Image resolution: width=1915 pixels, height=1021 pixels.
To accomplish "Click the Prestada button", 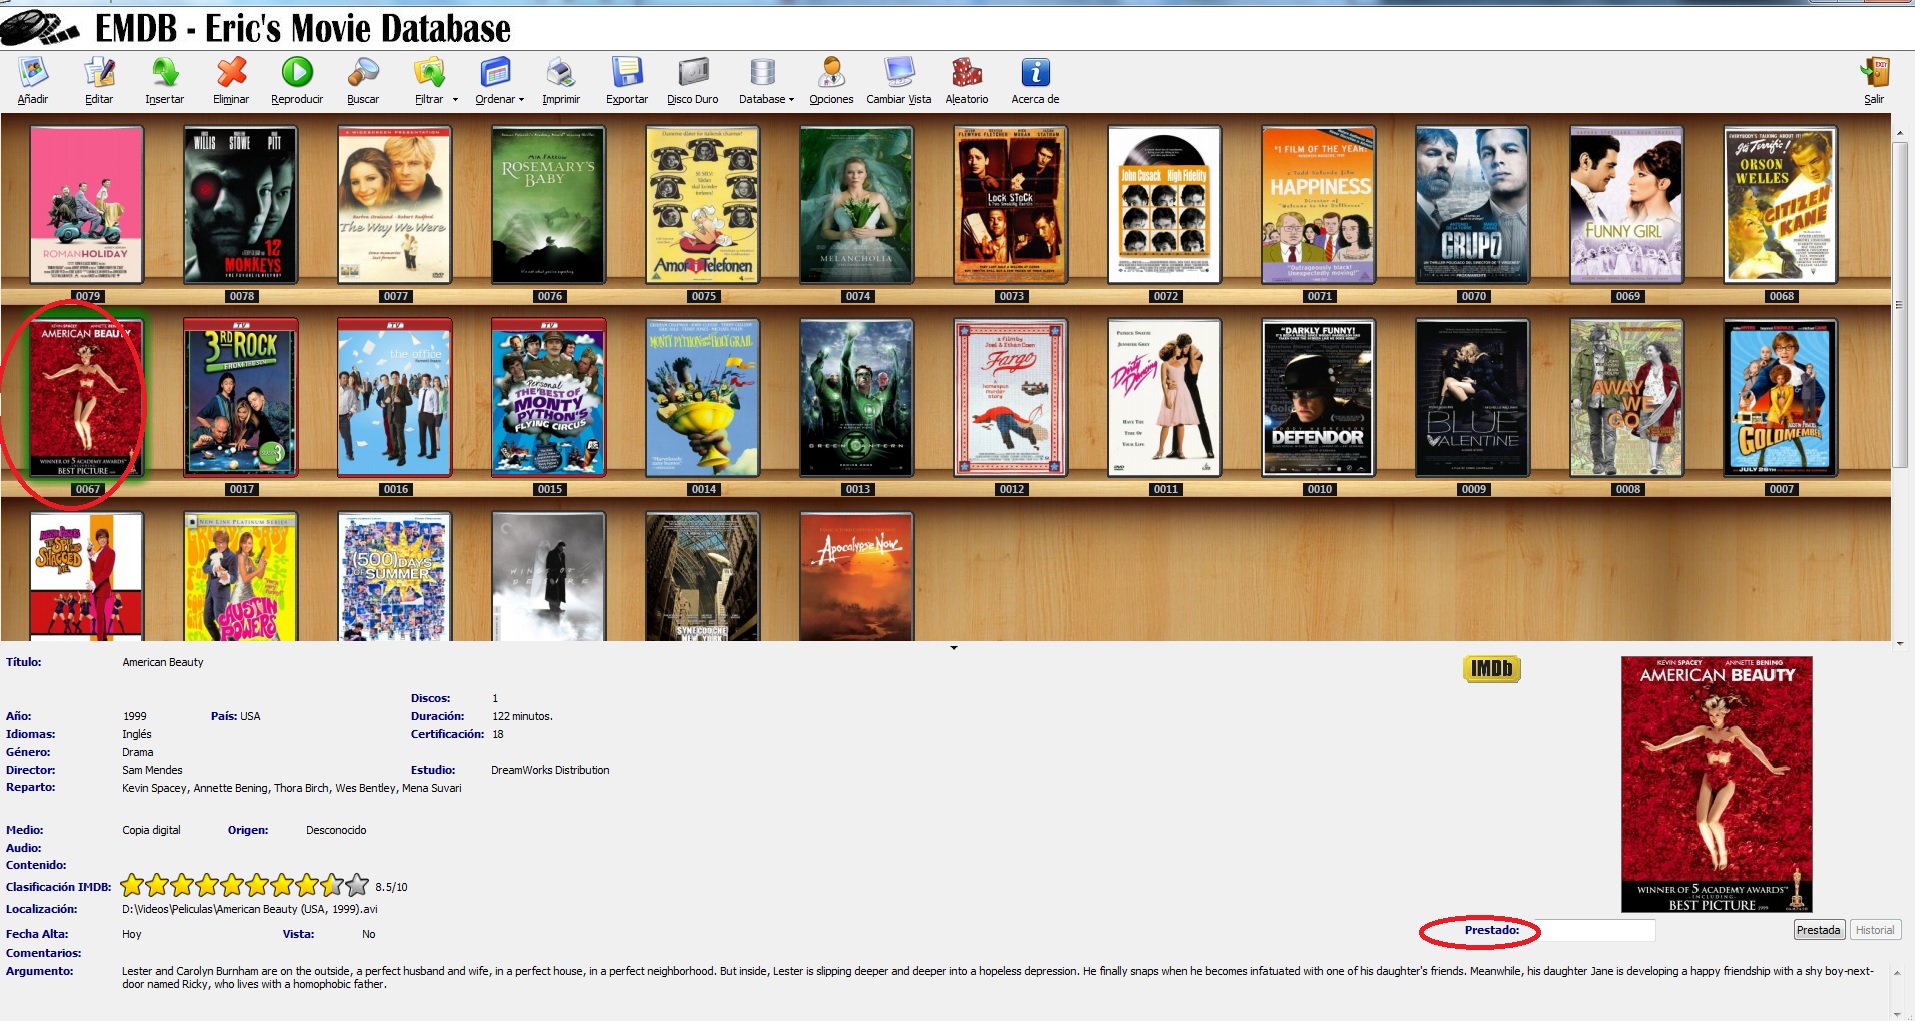I will [x=1818, y=930].
